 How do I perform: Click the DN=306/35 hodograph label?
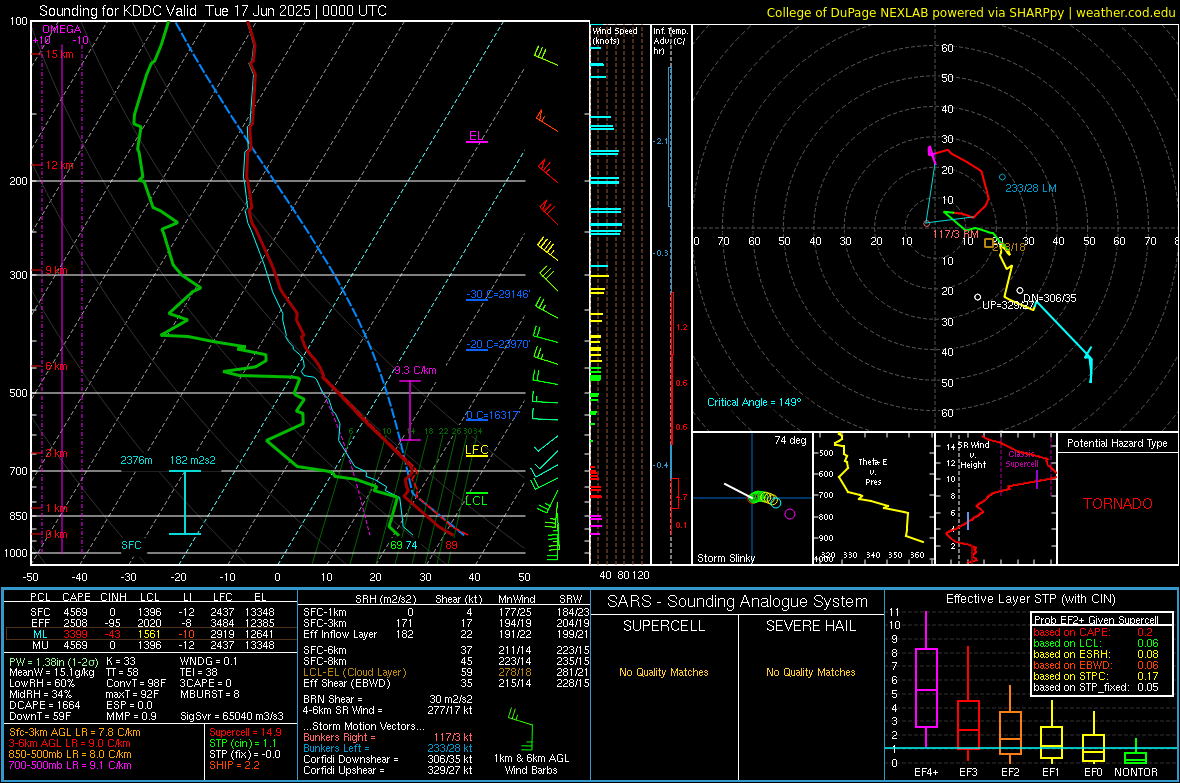[x=1049, y=298]
